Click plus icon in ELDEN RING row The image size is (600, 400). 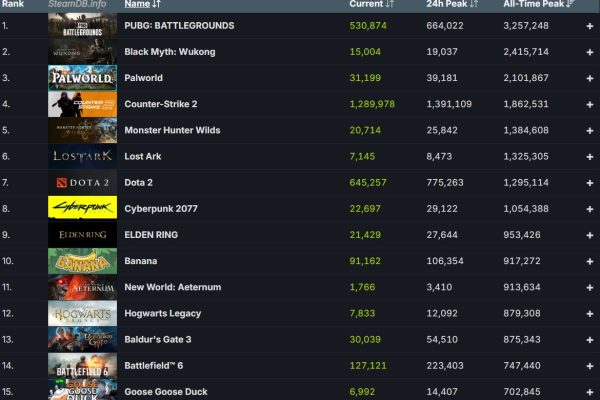coord(589,235)
